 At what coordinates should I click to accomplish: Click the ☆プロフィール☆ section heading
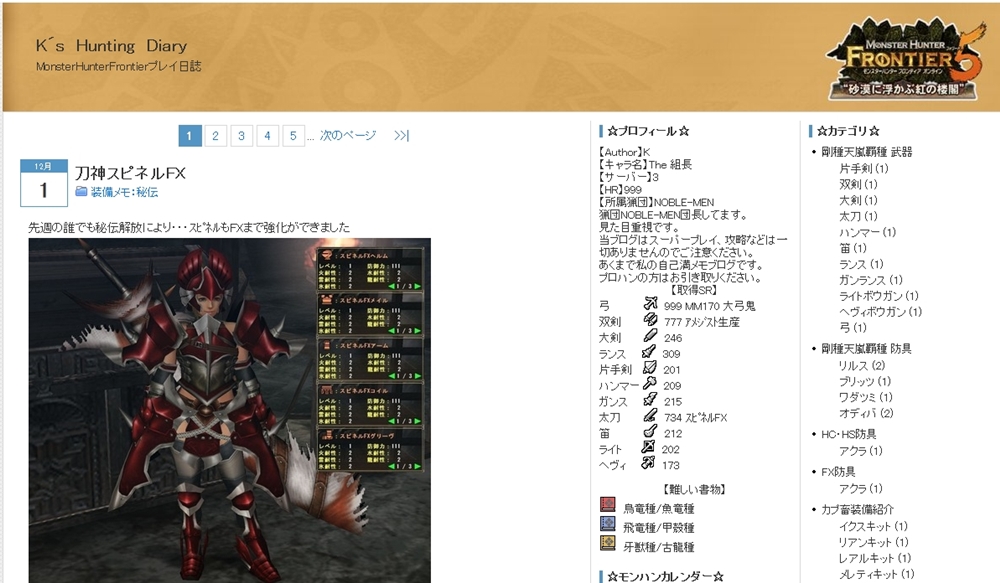(x=648, y=131)
